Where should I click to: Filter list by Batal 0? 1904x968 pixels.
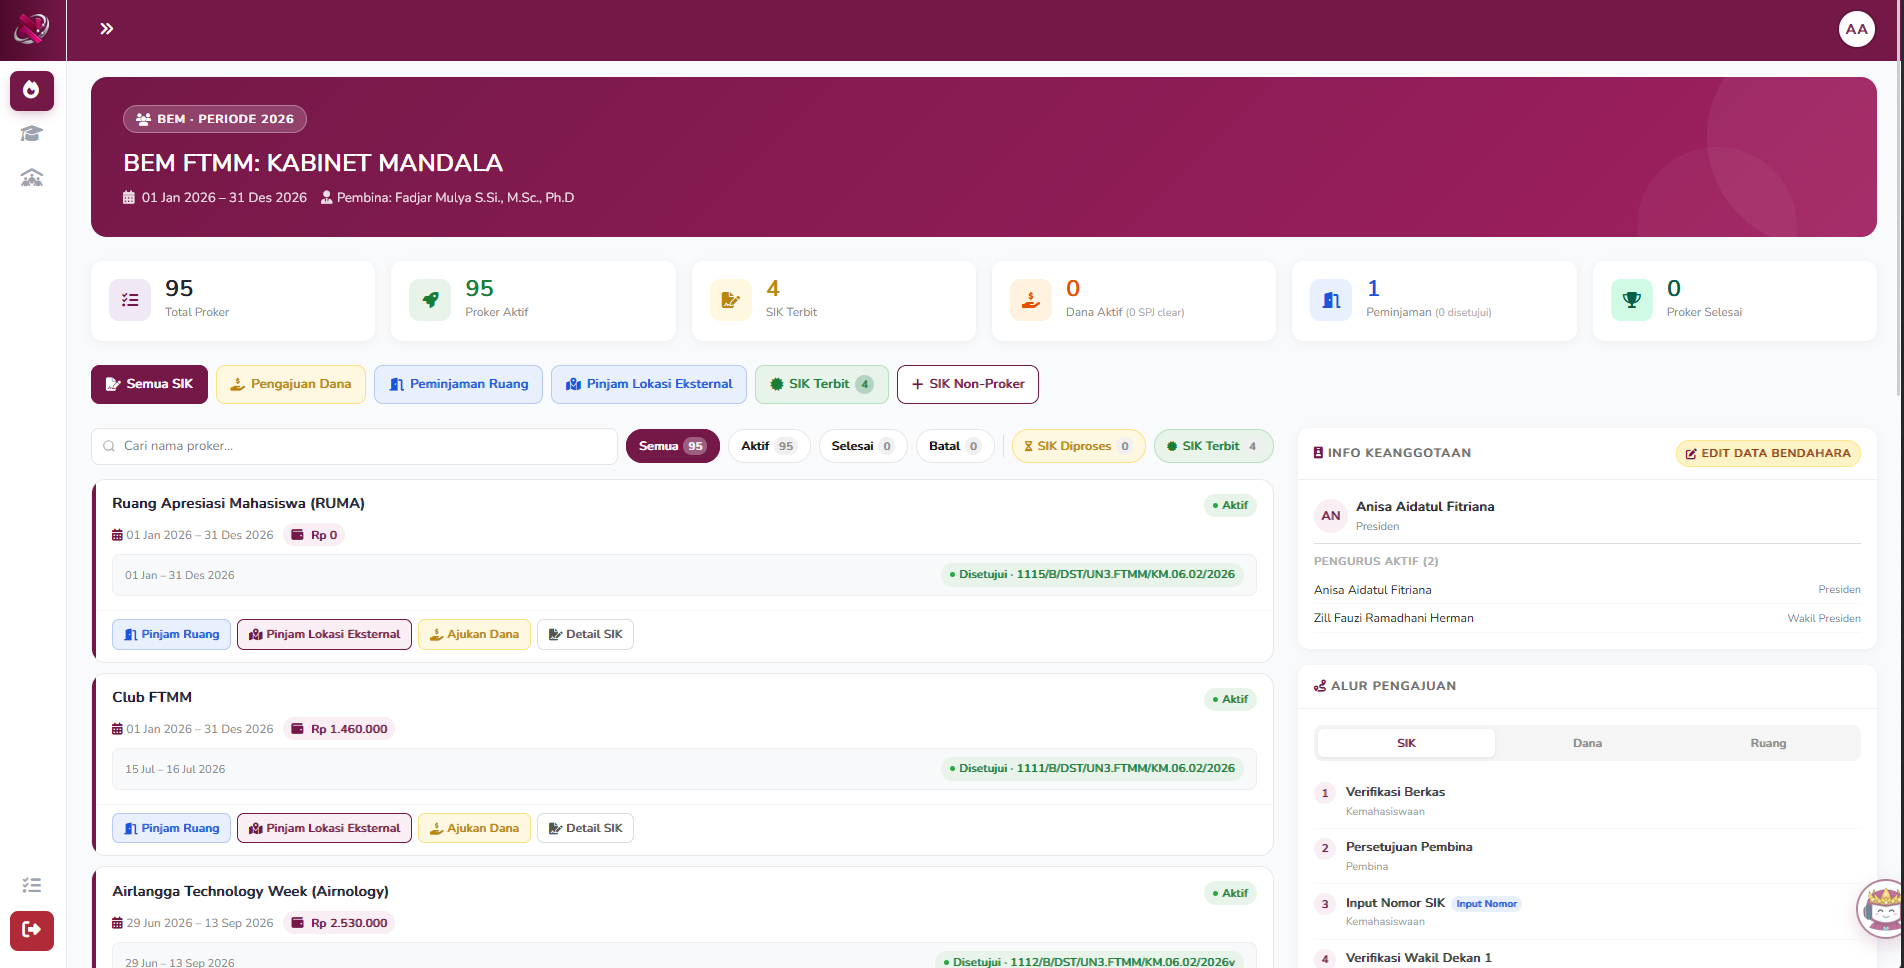[955, 446]
